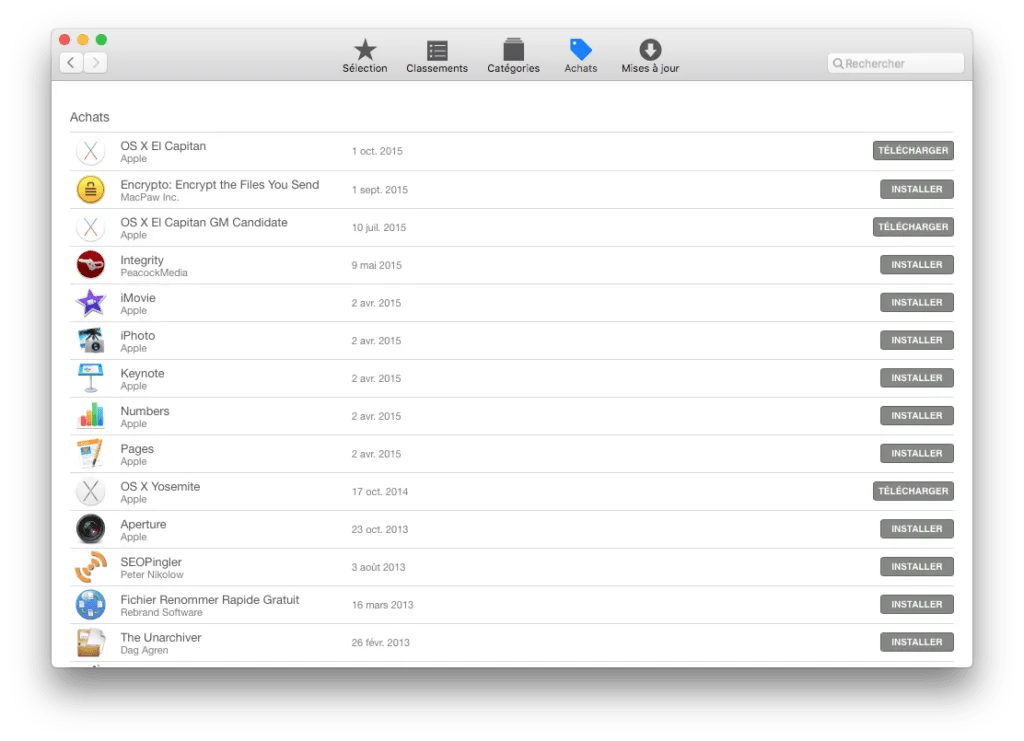Viewport: 1024px width, 741px height.
Task: Go back with the left chevron
Action: pos(71,63)
